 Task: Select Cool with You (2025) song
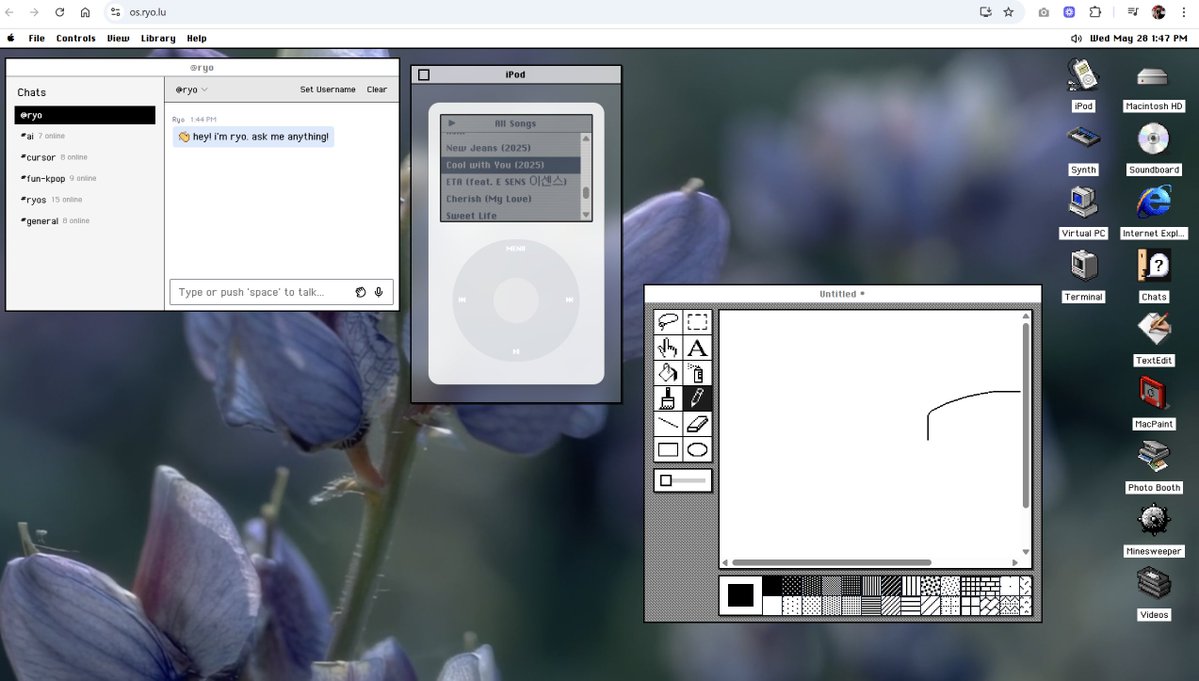pos(511,164)
